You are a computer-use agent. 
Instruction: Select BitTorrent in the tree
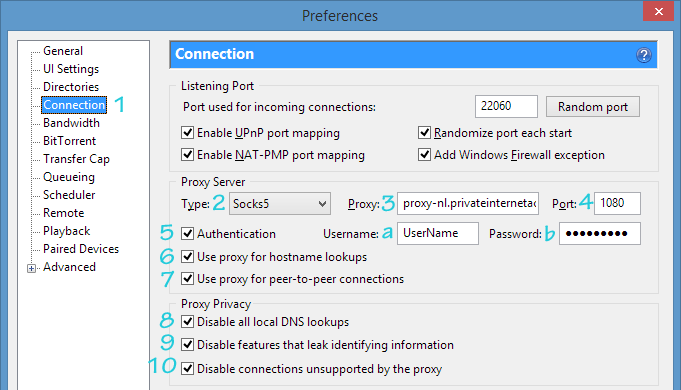(69, 141)
